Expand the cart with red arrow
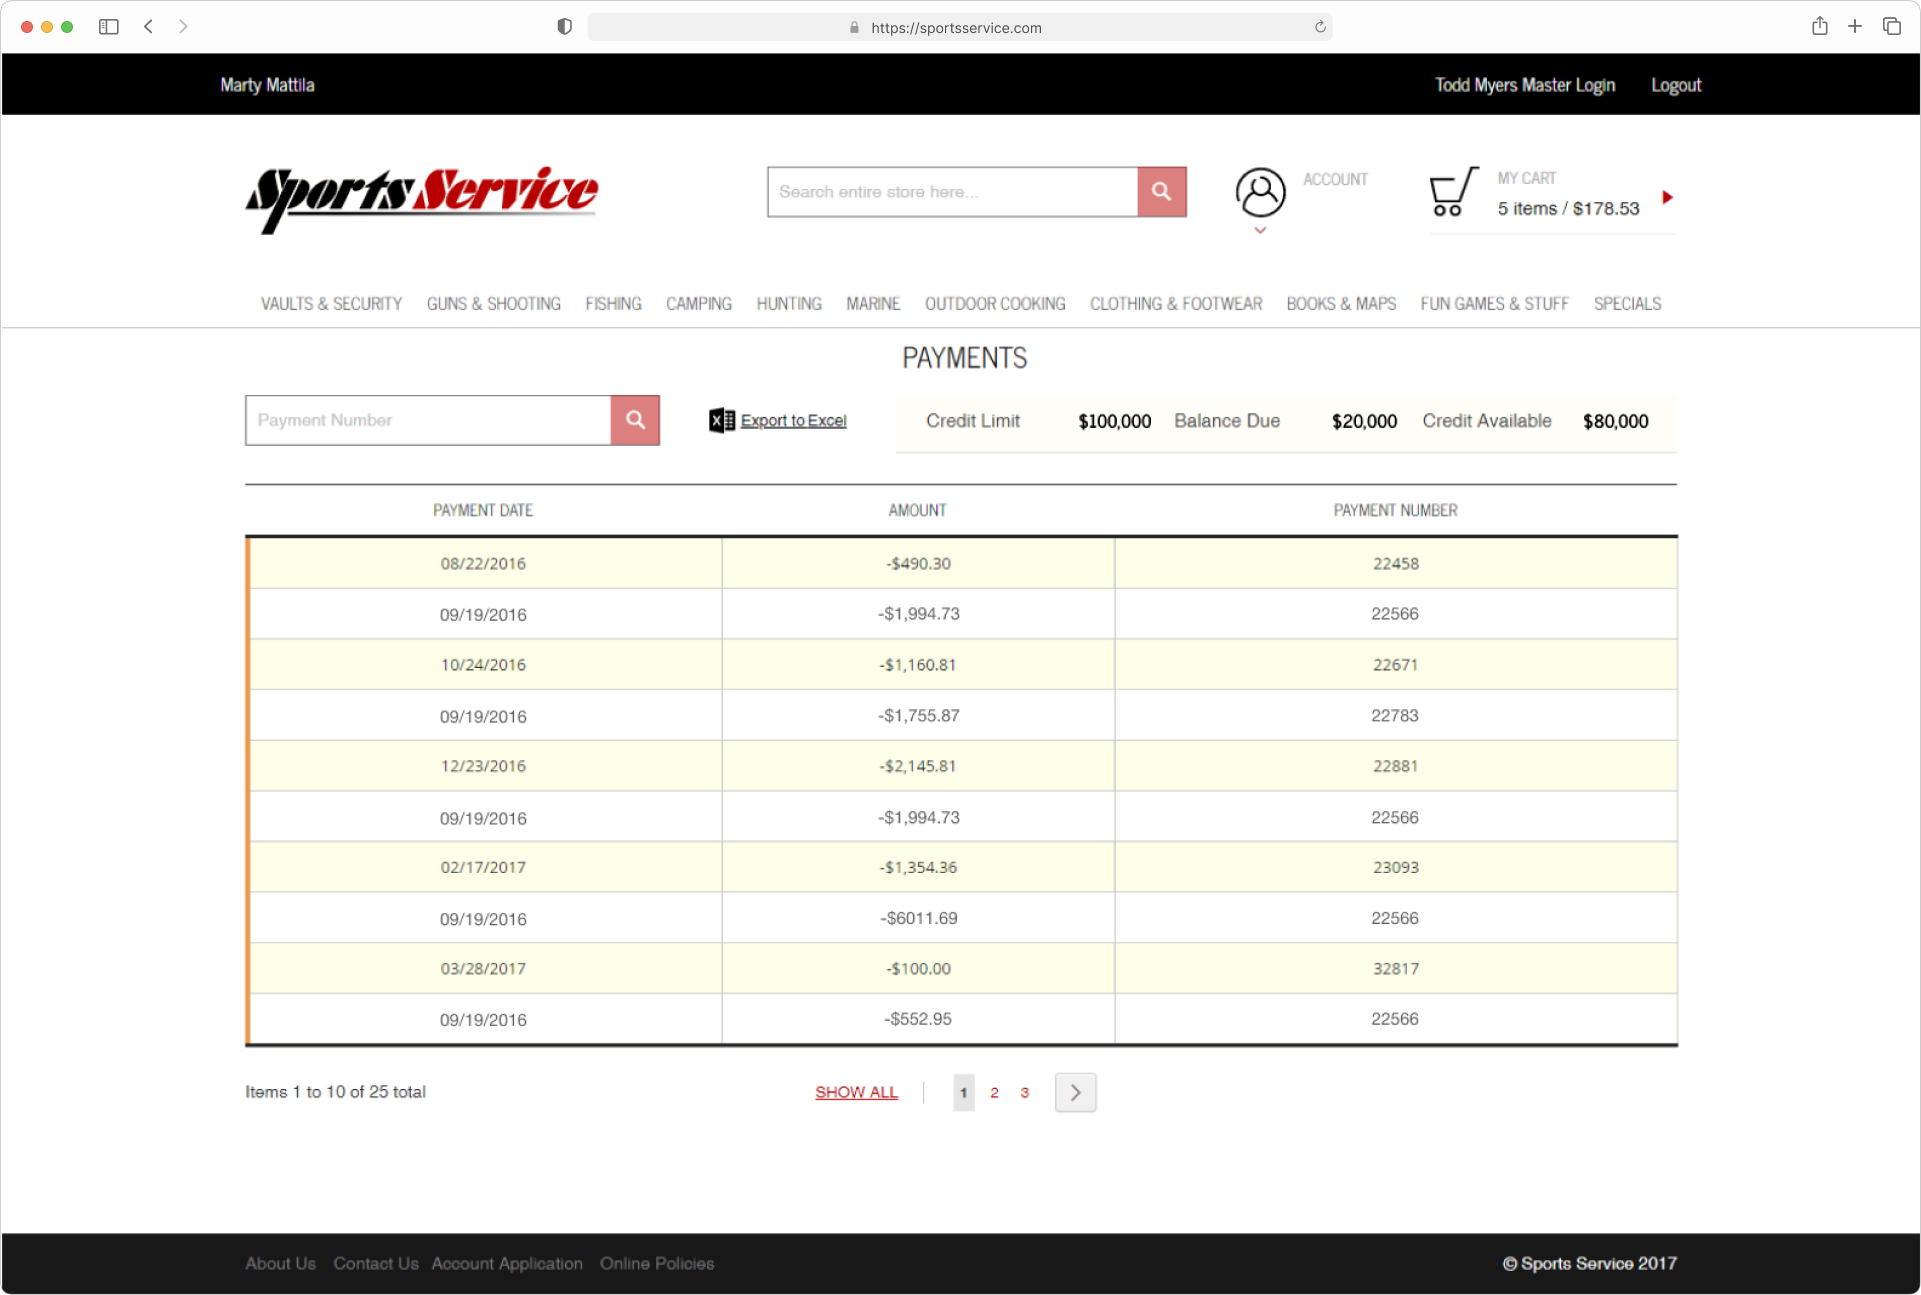The height and width of the screenshot is (1295, 1921). point(1667,197)
